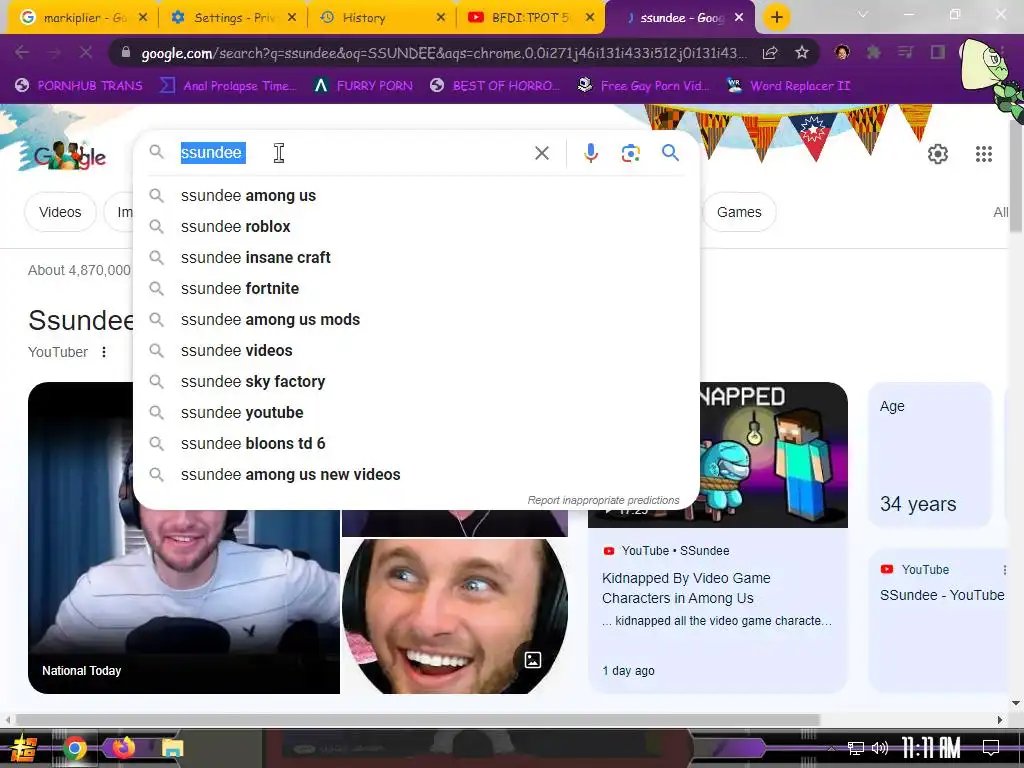Open the taskbar clock showing 11:11 AM

[931, 748]
